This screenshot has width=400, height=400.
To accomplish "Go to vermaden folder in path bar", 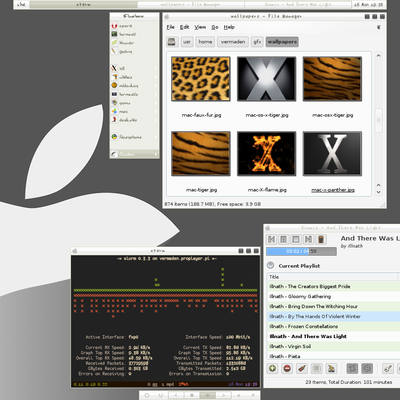I will pyautogui.click(x=233, y=42).
